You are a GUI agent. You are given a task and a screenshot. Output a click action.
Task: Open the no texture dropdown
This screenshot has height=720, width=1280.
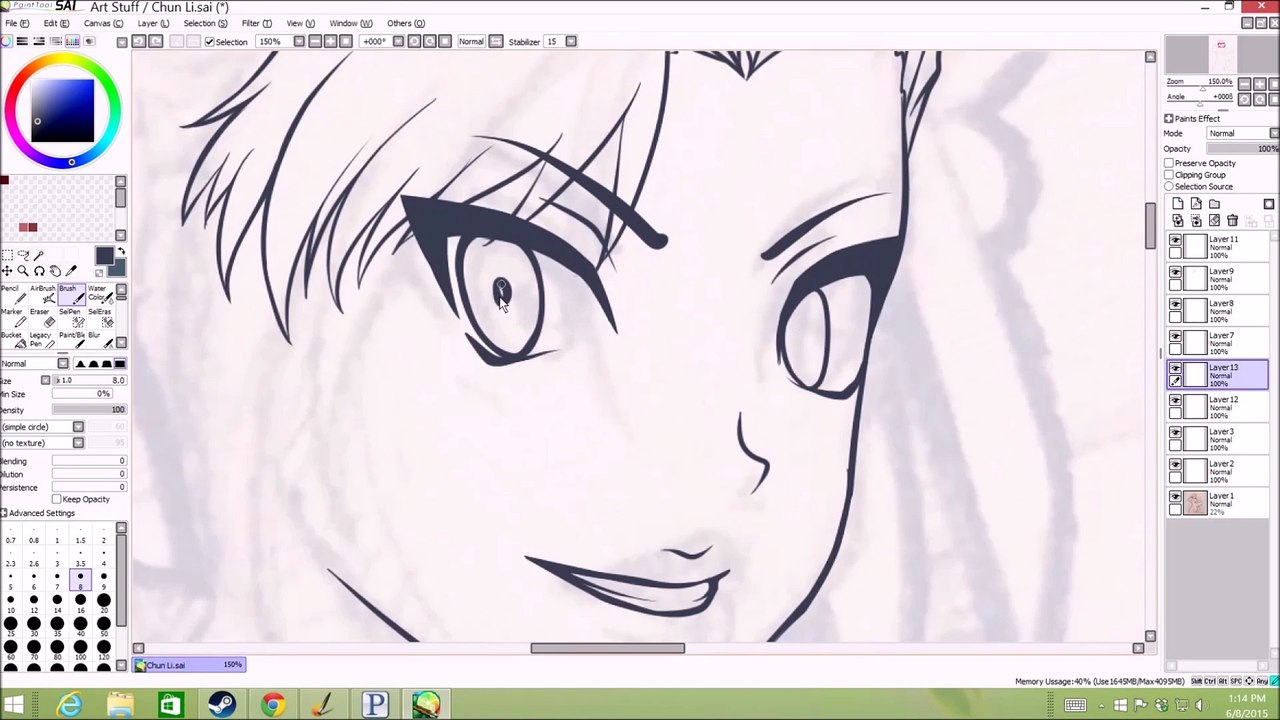[x=78, y=443]
